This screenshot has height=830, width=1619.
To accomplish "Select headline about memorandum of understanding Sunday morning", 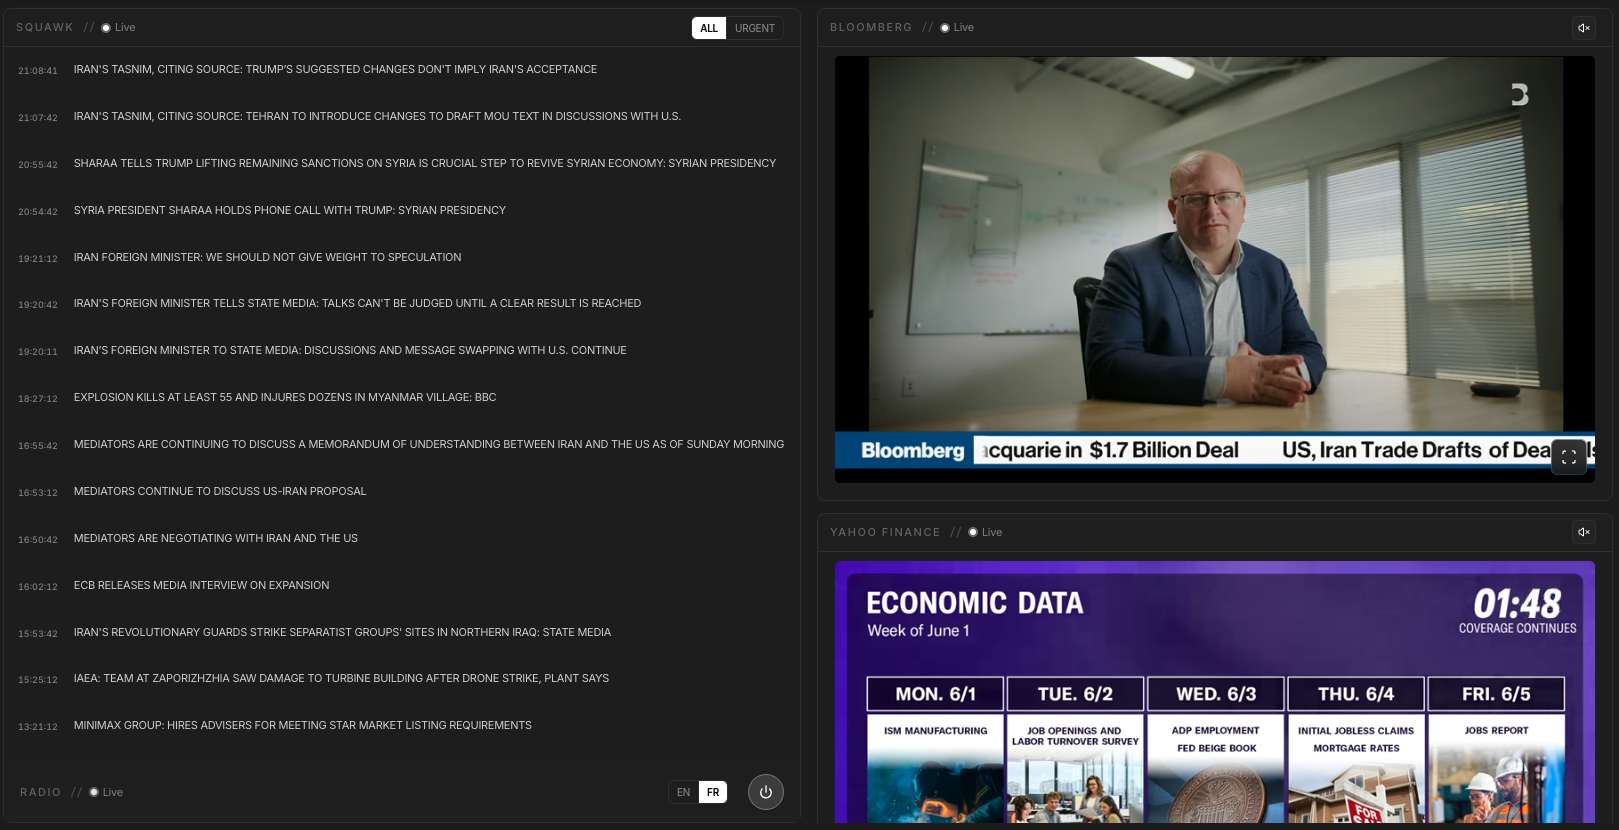I will coord(429,445).
